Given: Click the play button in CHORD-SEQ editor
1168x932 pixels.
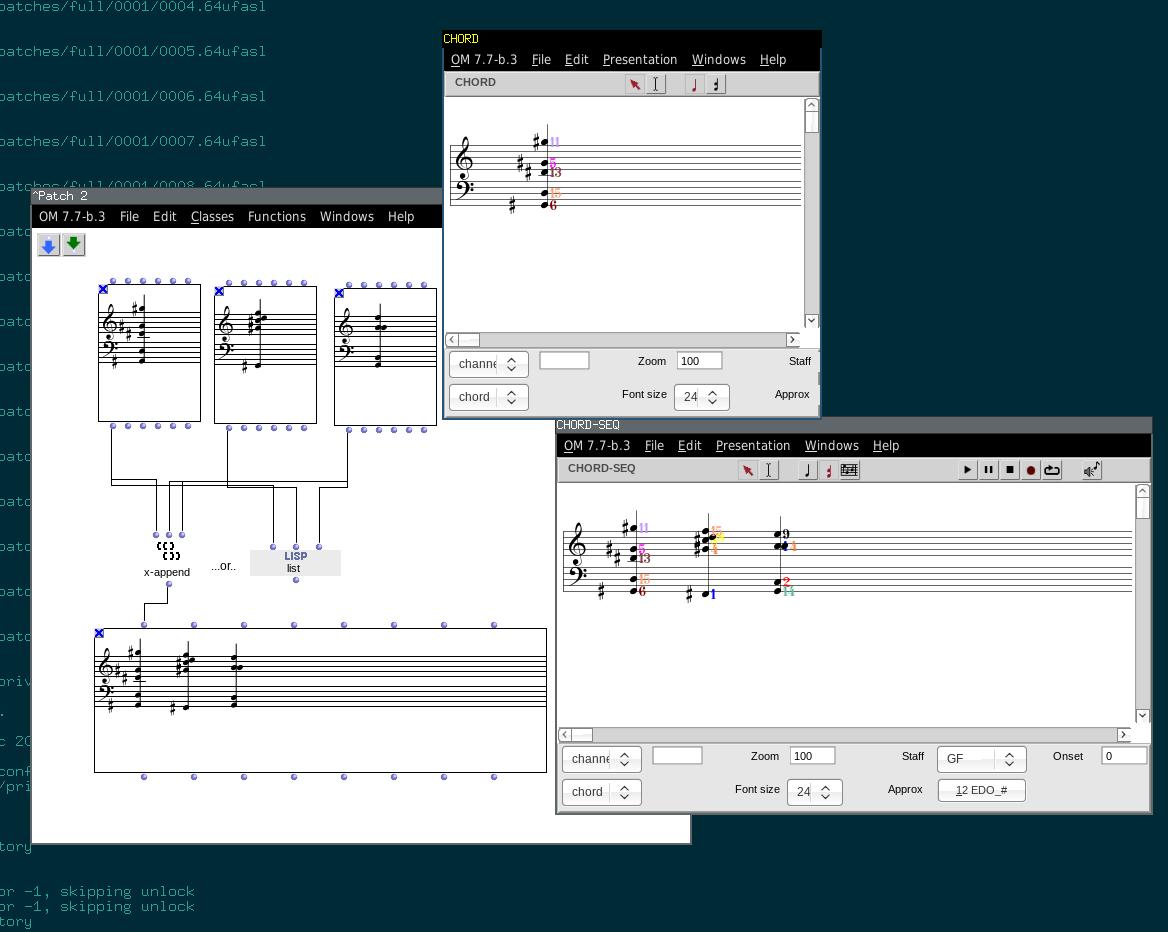Looking at the screenshot, I should [x=967, y=470].
